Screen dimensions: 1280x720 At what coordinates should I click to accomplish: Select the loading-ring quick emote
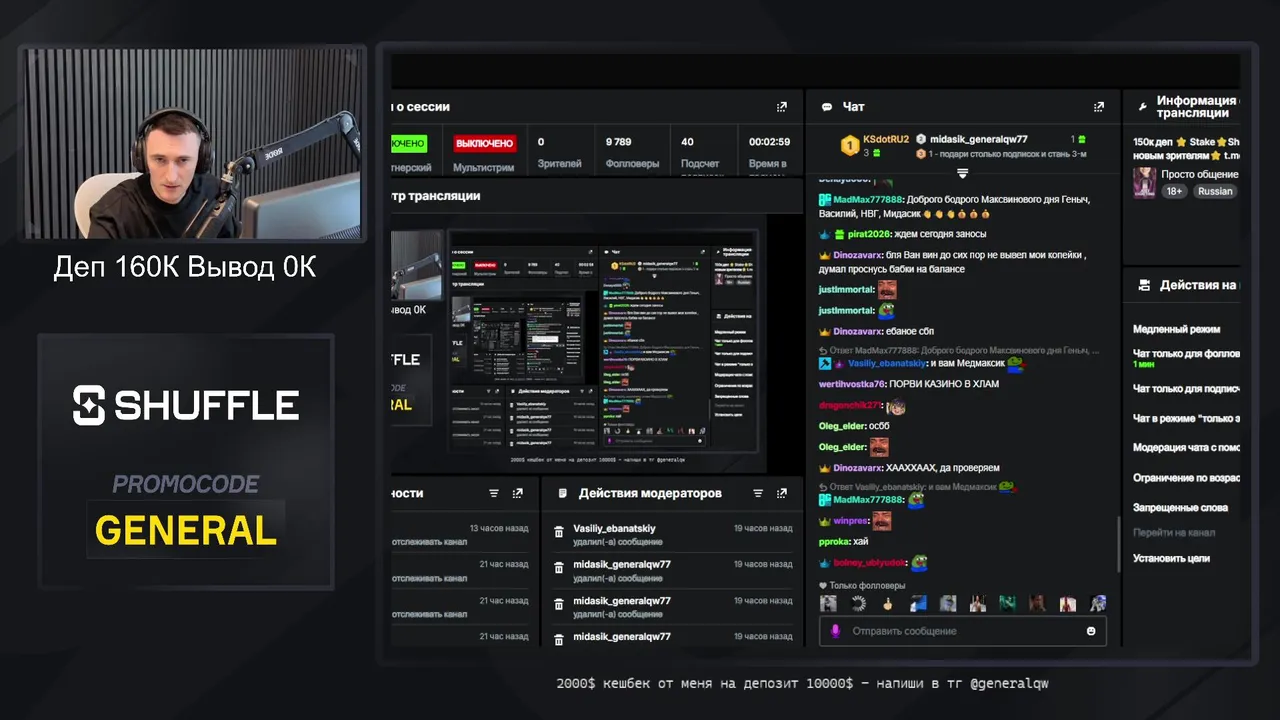[x=858, y=603]
